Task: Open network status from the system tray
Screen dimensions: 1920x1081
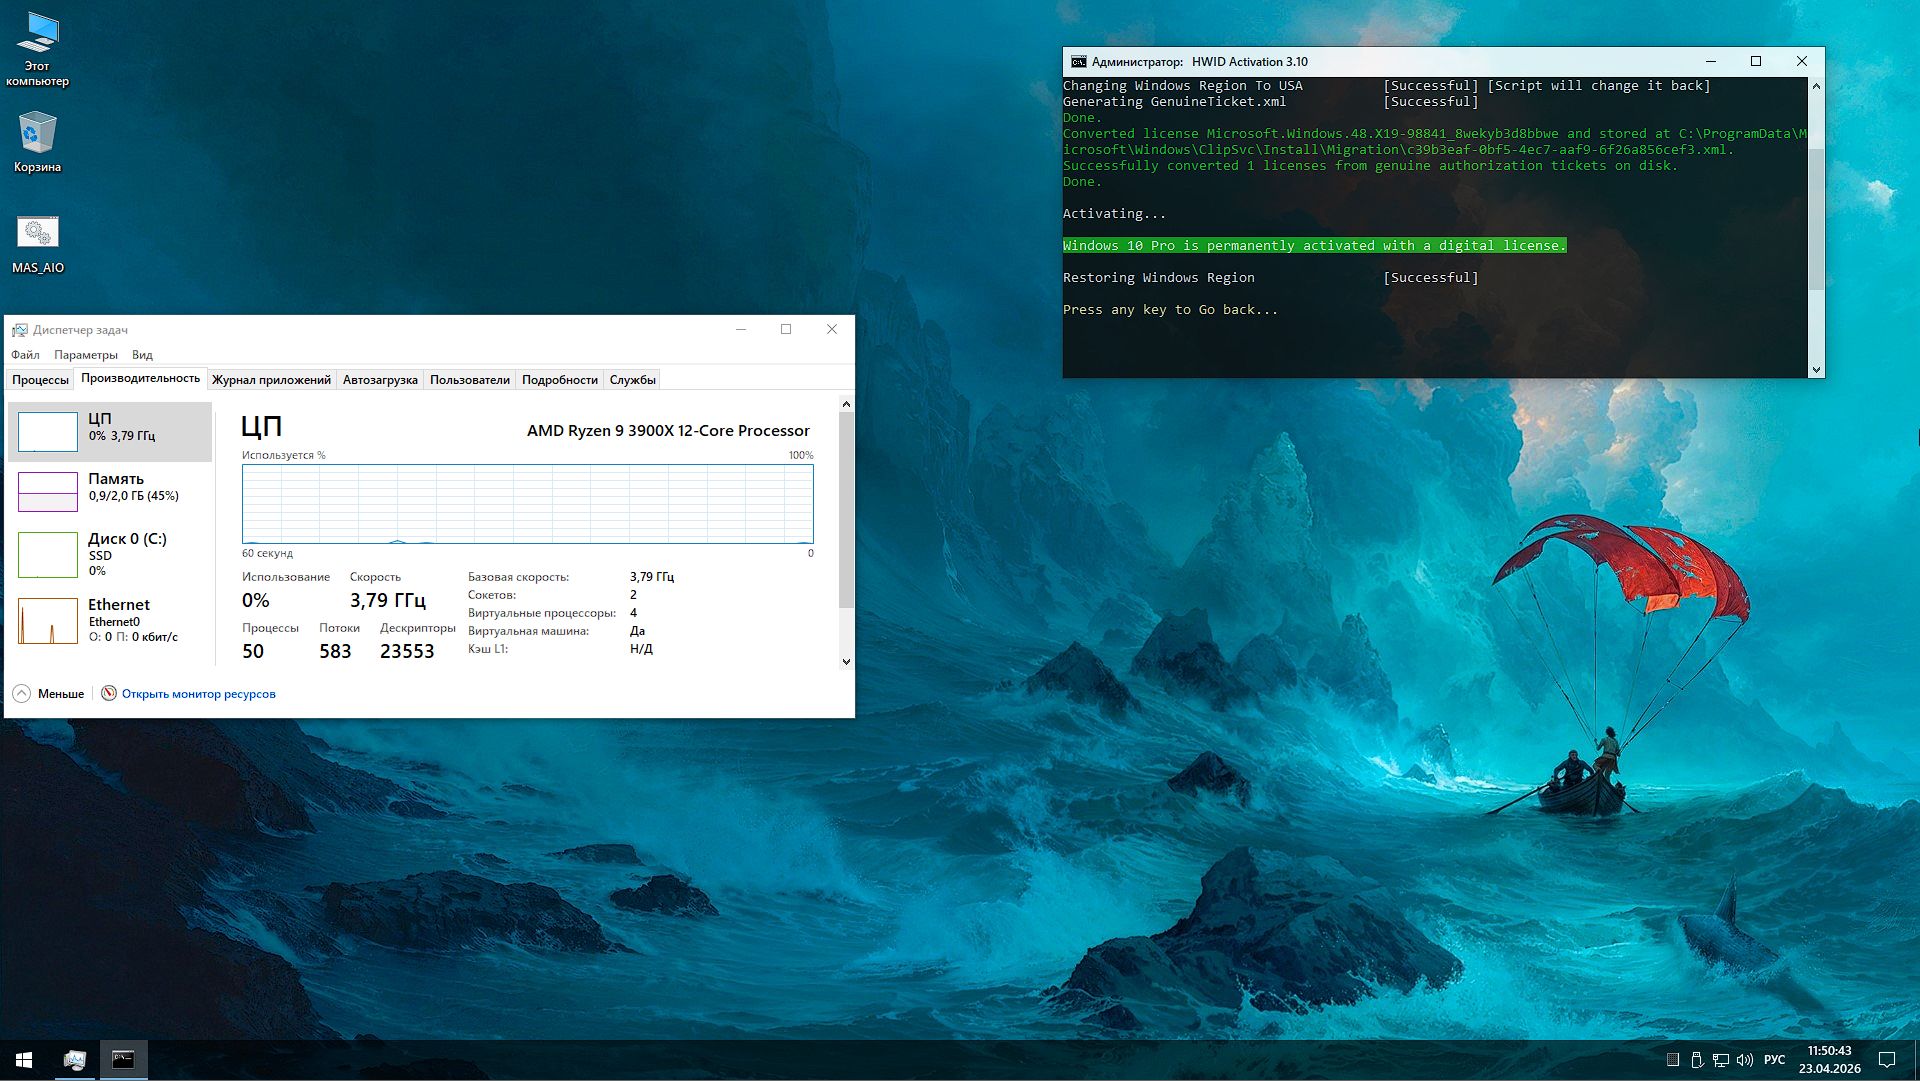Action: tap(1720, 1061)
